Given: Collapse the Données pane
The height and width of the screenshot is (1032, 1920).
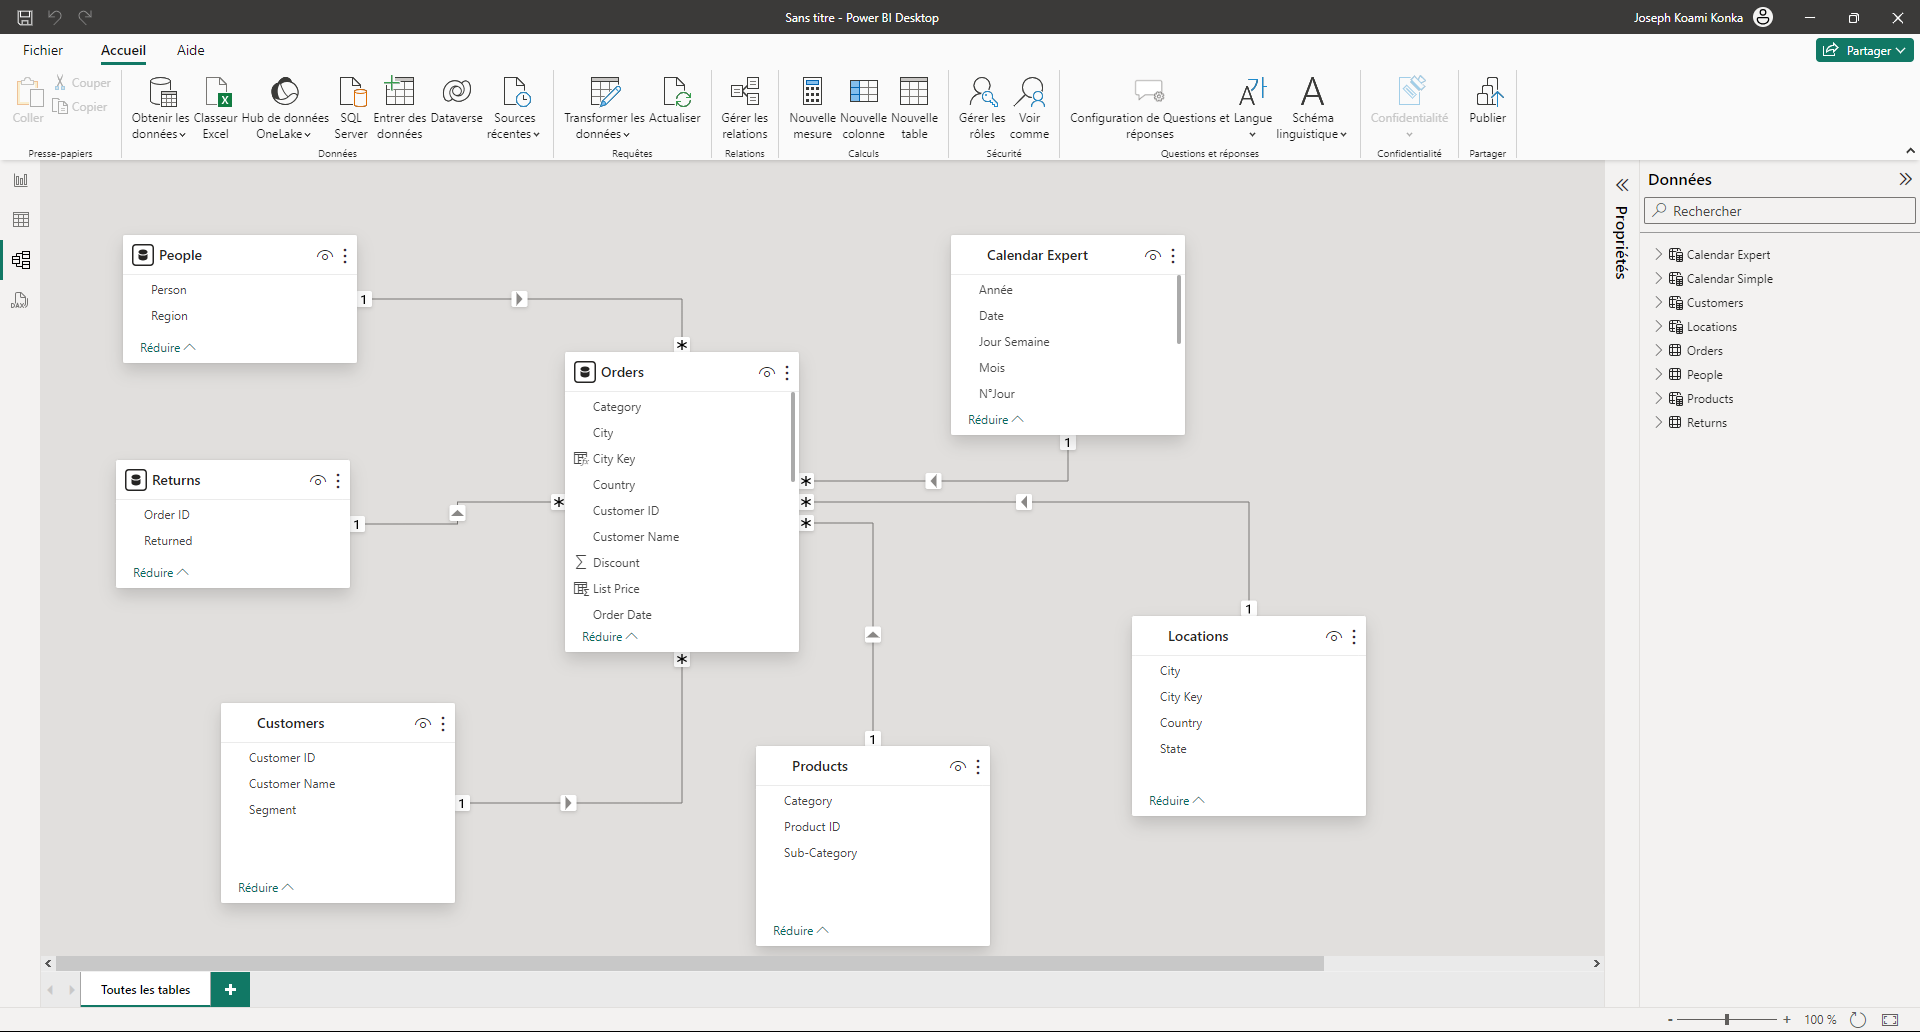Looking at the screenshot, I should point(1905,179).
